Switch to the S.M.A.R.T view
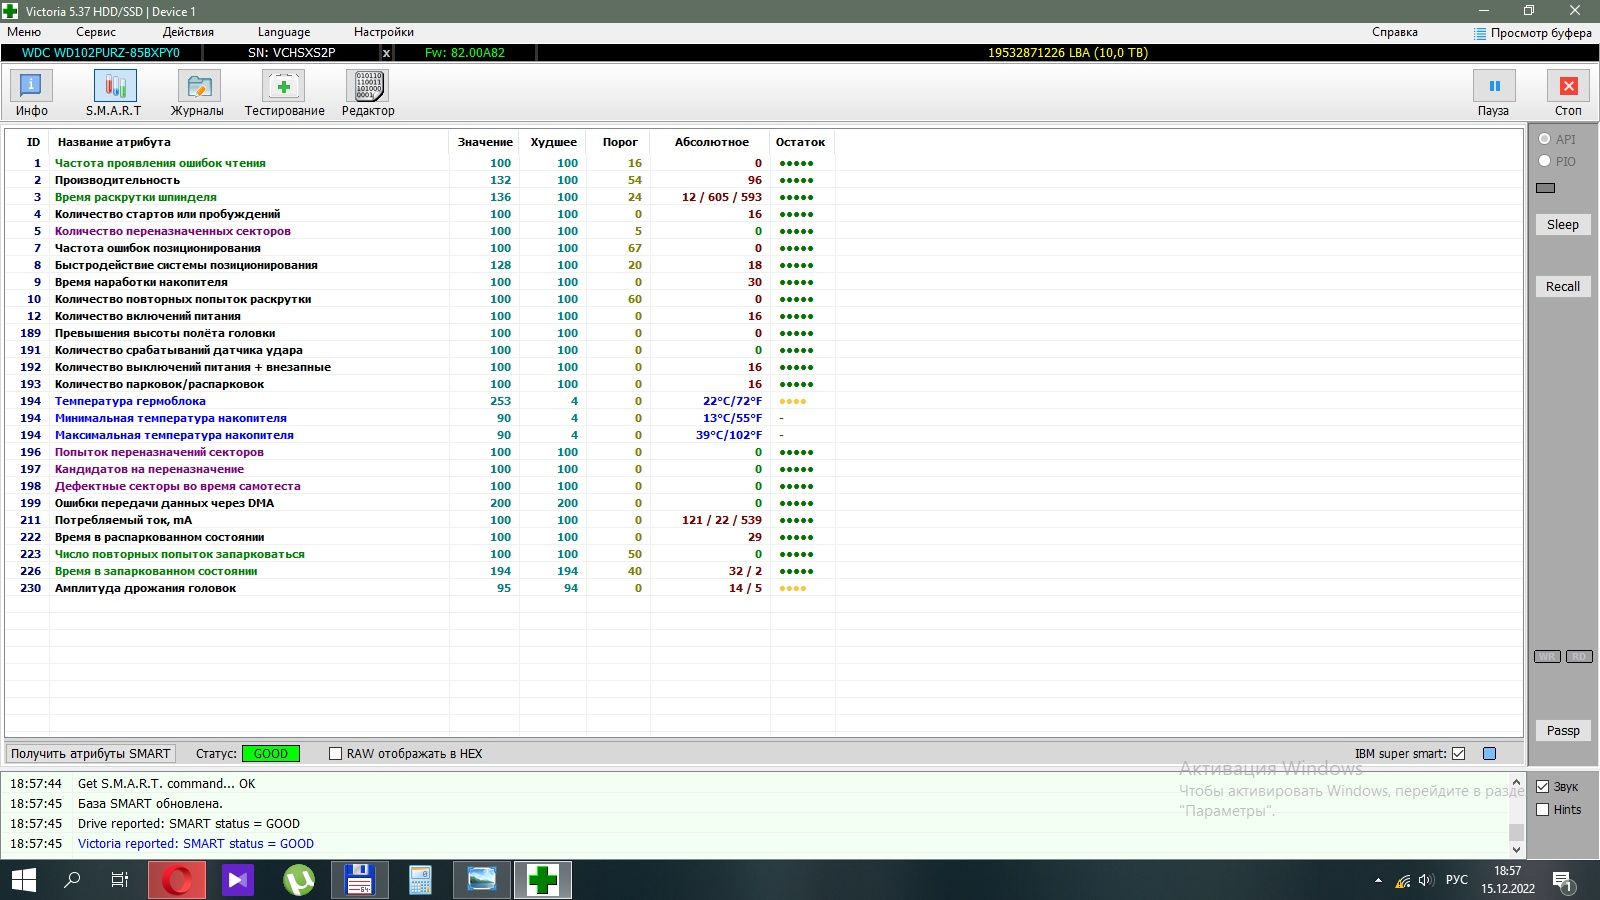This screenshot has width=1600, height=900. point(114,94)
